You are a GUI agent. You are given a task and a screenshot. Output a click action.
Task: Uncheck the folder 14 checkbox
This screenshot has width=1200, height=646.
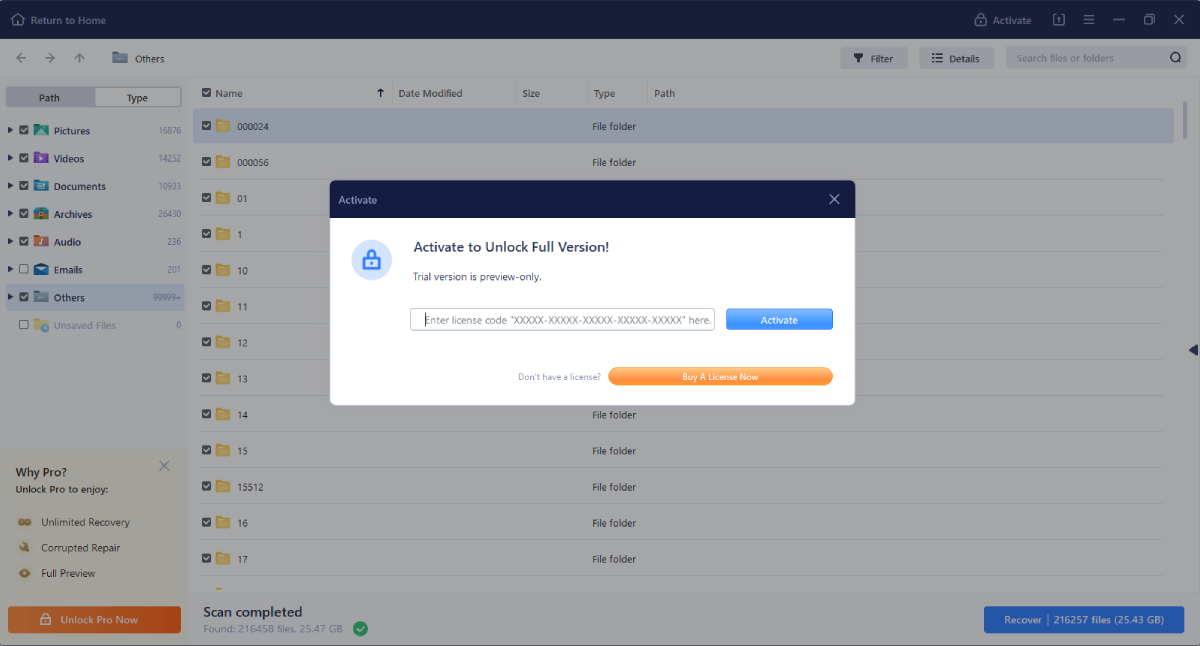coord(206,414)
